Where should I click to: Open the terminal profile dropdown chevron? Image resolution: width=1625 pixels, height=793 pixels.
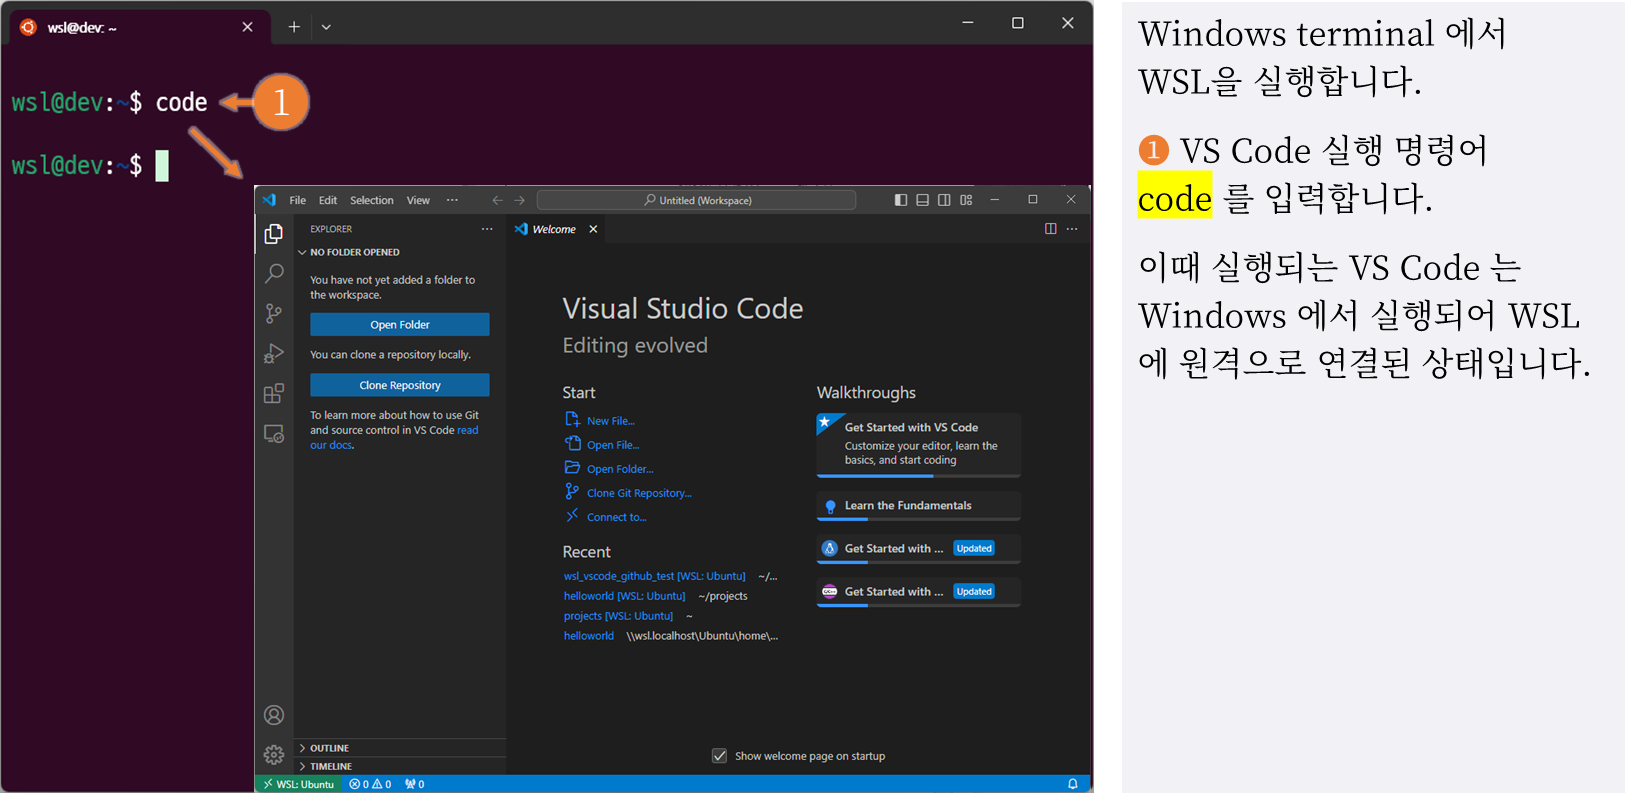(326, 27)
